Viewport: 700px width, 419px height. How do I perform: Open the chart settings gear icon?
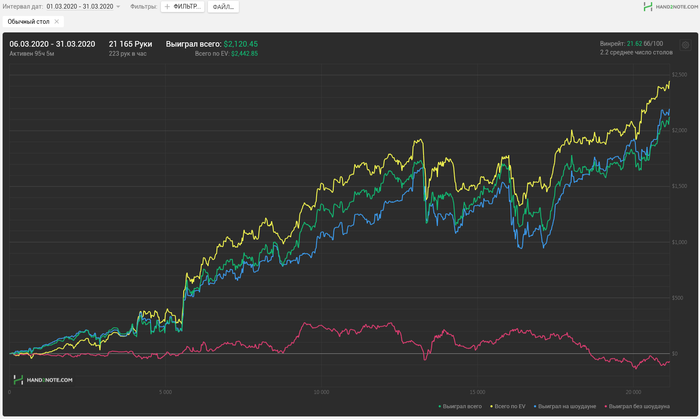(685, 45)
